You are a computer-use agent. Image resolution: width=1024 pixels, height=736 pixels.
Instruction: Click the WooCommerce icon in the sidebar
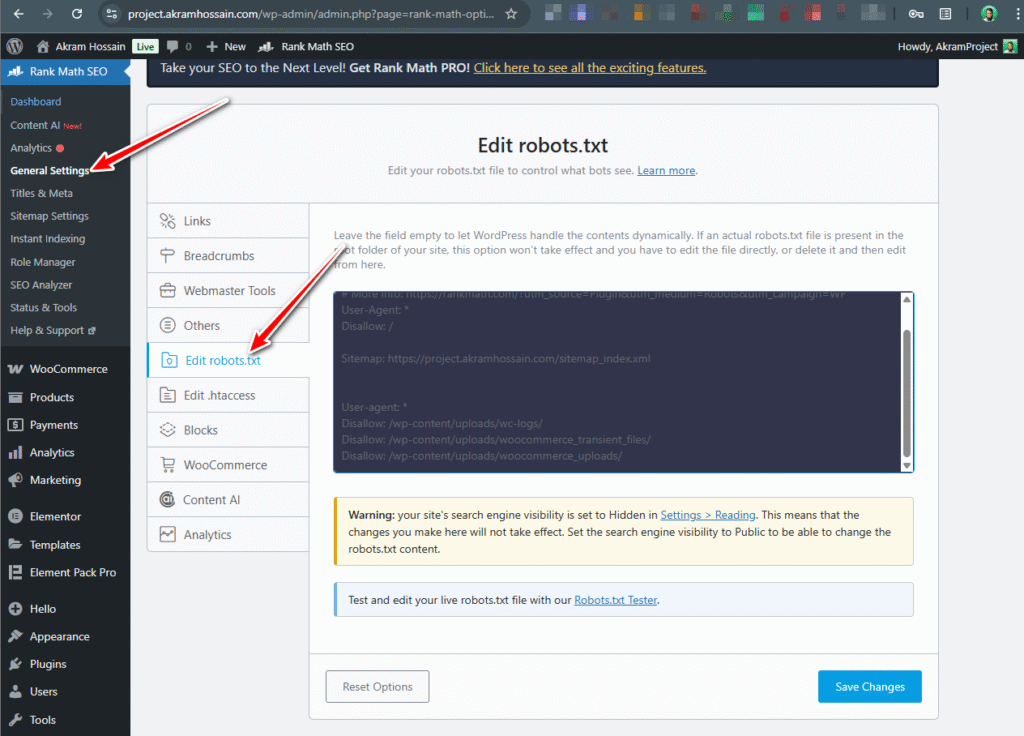coord(15,369)
